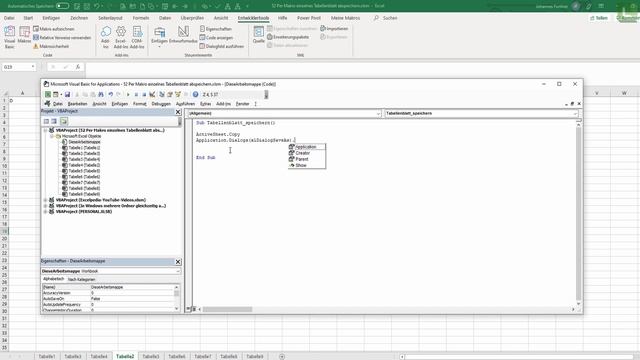Click the Break pause icon in VBA toolbar

coord(136,94)
